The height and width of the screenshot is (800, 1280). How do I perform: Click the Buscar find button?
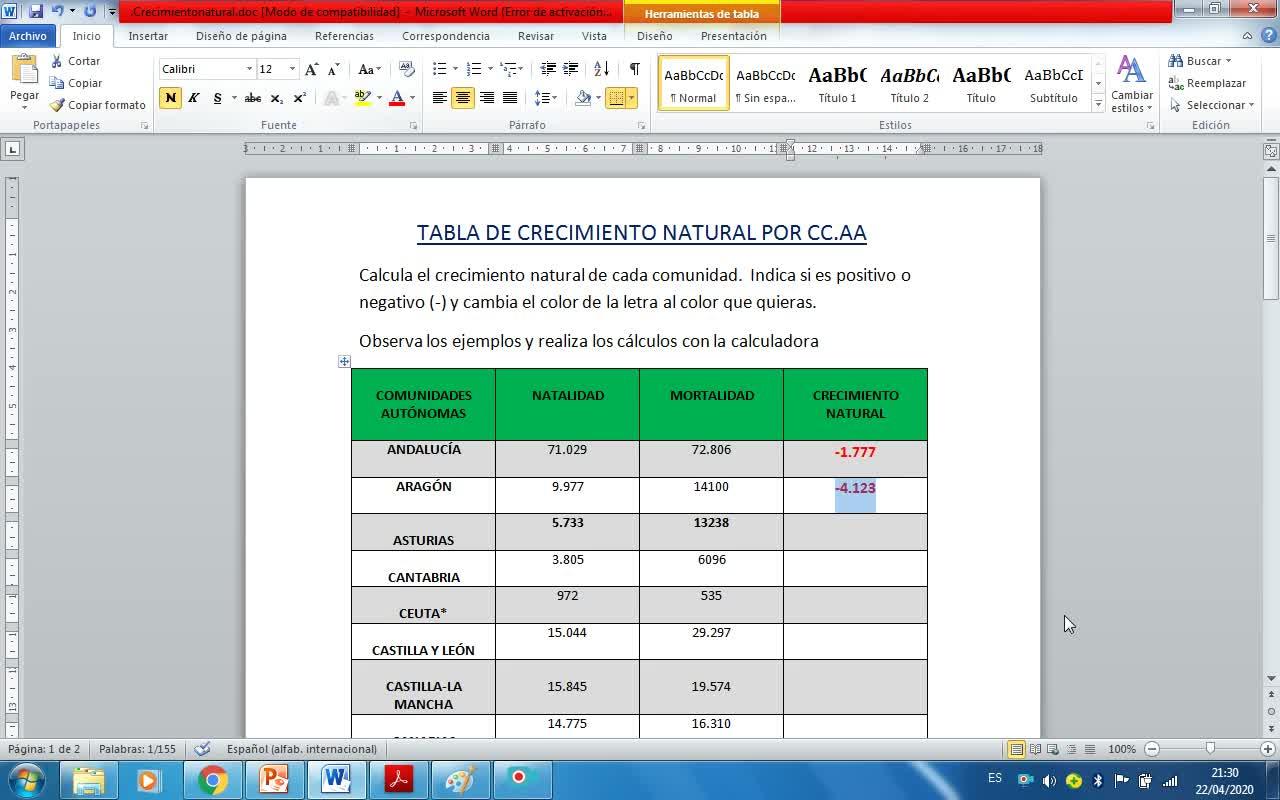pyautogui.click(x=1200, y=61)
